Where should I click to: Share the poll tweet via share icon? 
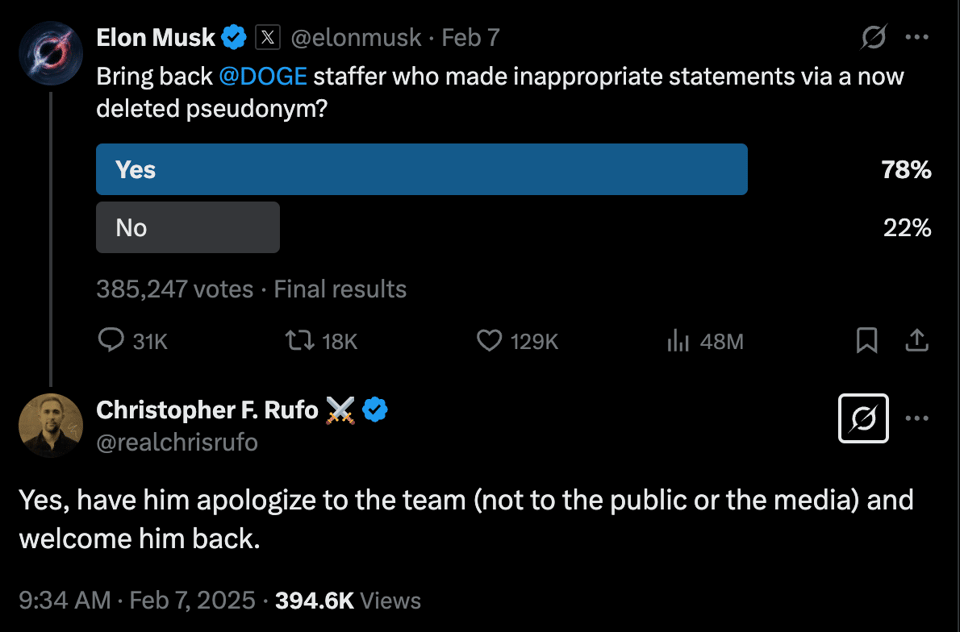coord(915,341)
